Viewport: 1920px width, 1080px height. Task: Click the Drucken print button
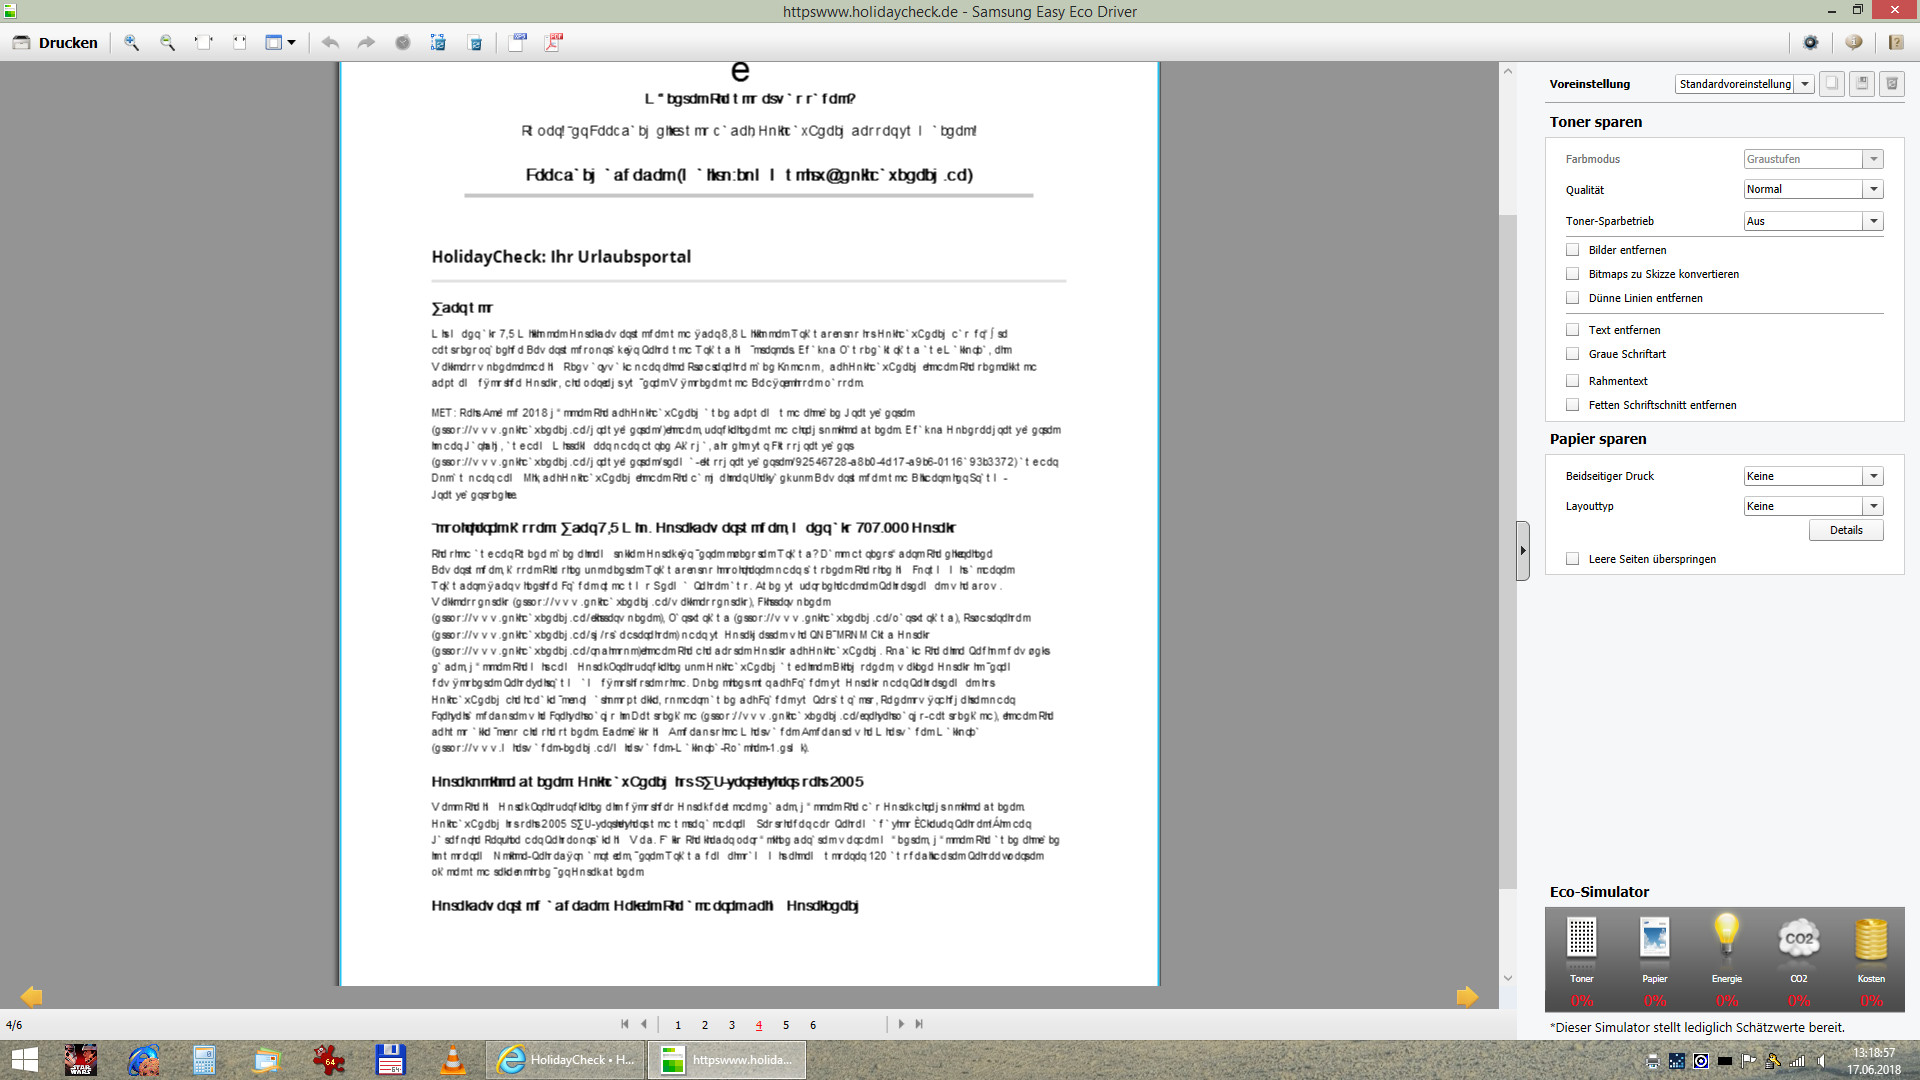pos(55,42)
